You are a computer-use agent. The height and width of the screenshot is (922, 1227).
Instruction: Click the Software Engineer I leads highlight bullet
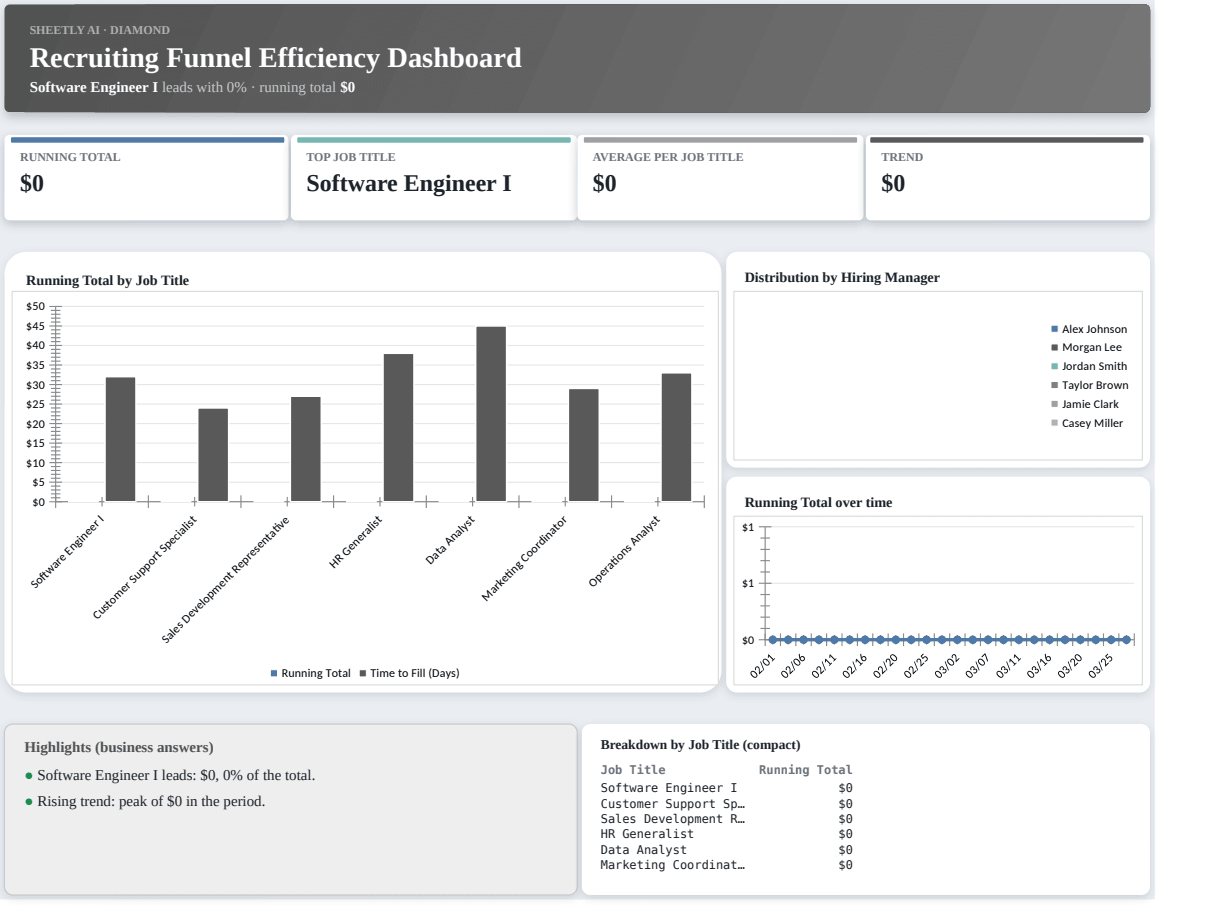tap(170, 775)
